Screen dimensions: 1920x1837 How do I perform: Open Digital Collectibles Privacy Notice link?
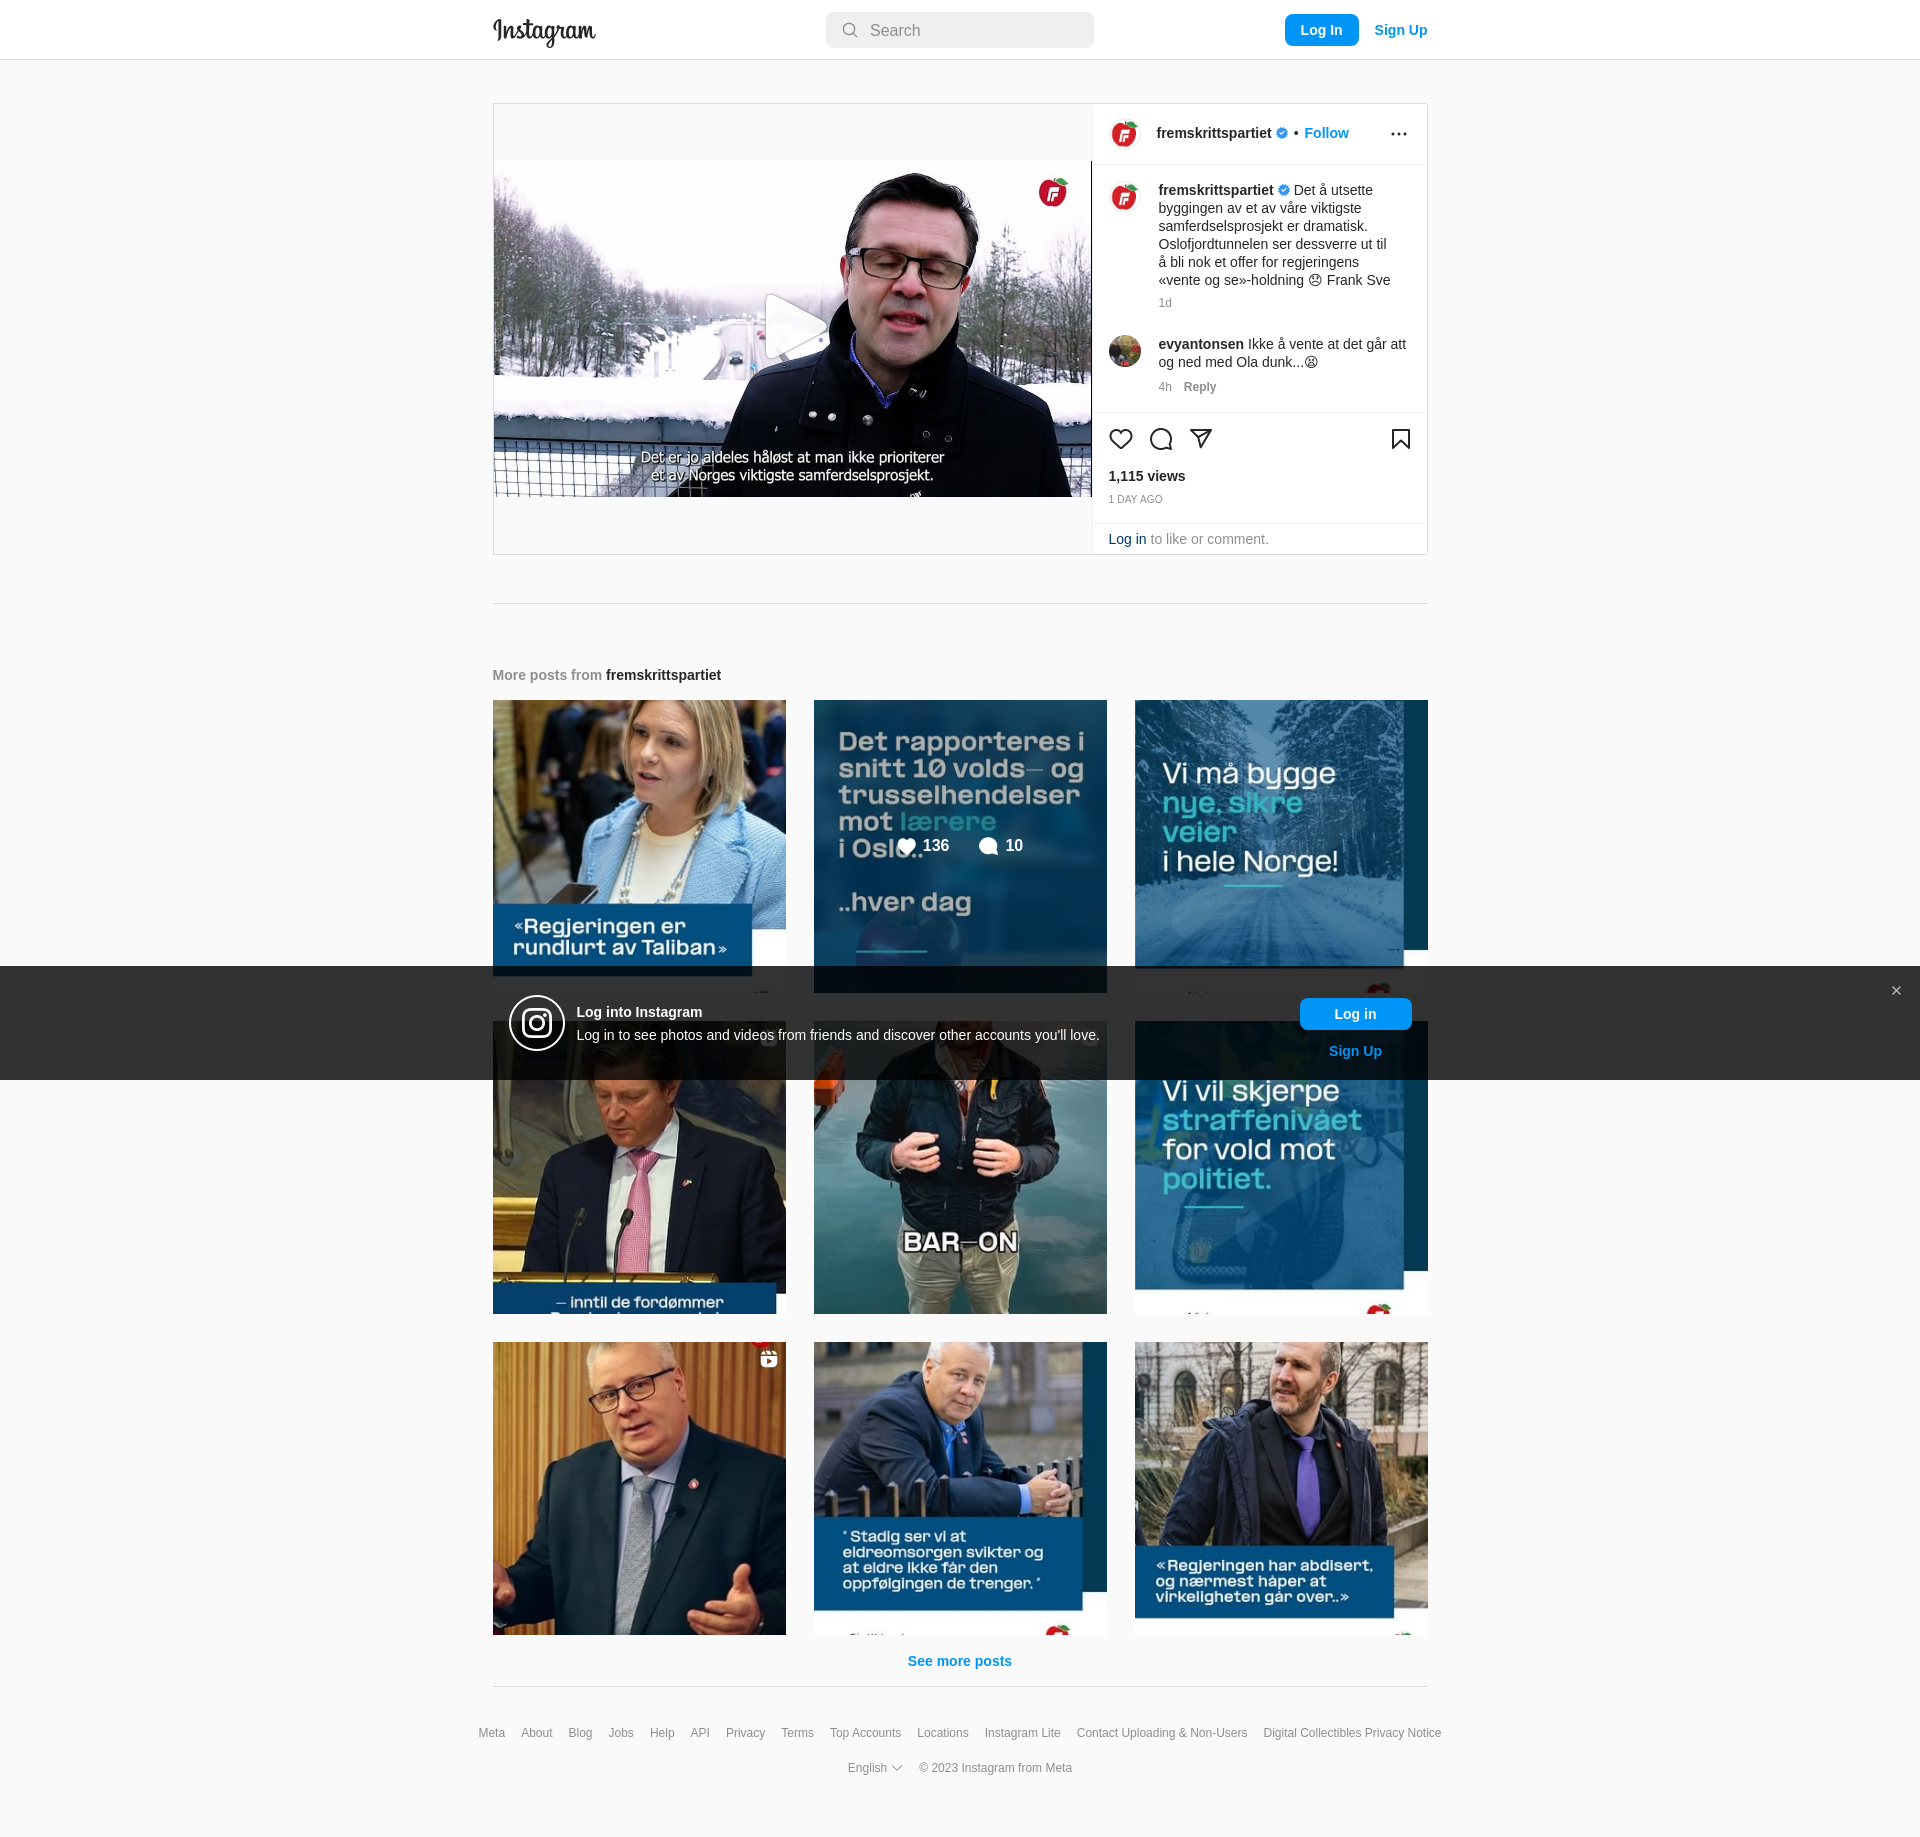click(x=1352, y=1733)
